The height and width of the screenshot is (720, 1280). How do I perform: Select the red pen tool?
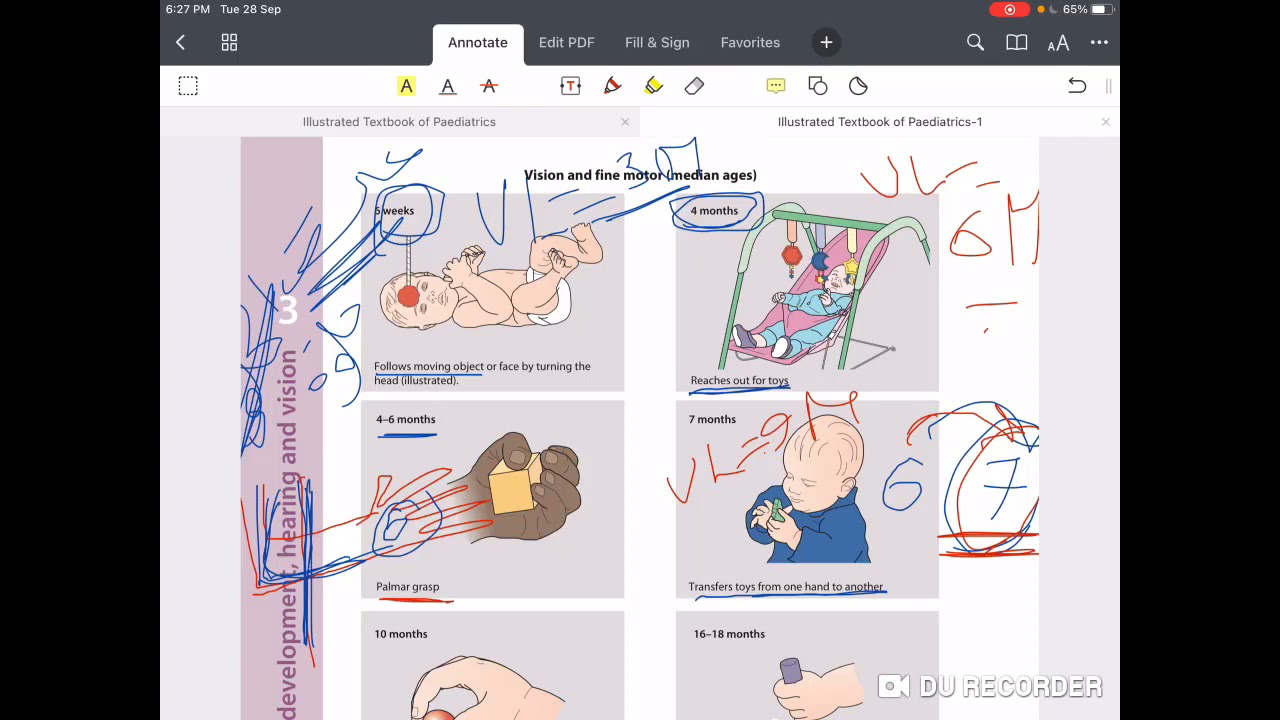pyautogui.click(x=612, y=86)
